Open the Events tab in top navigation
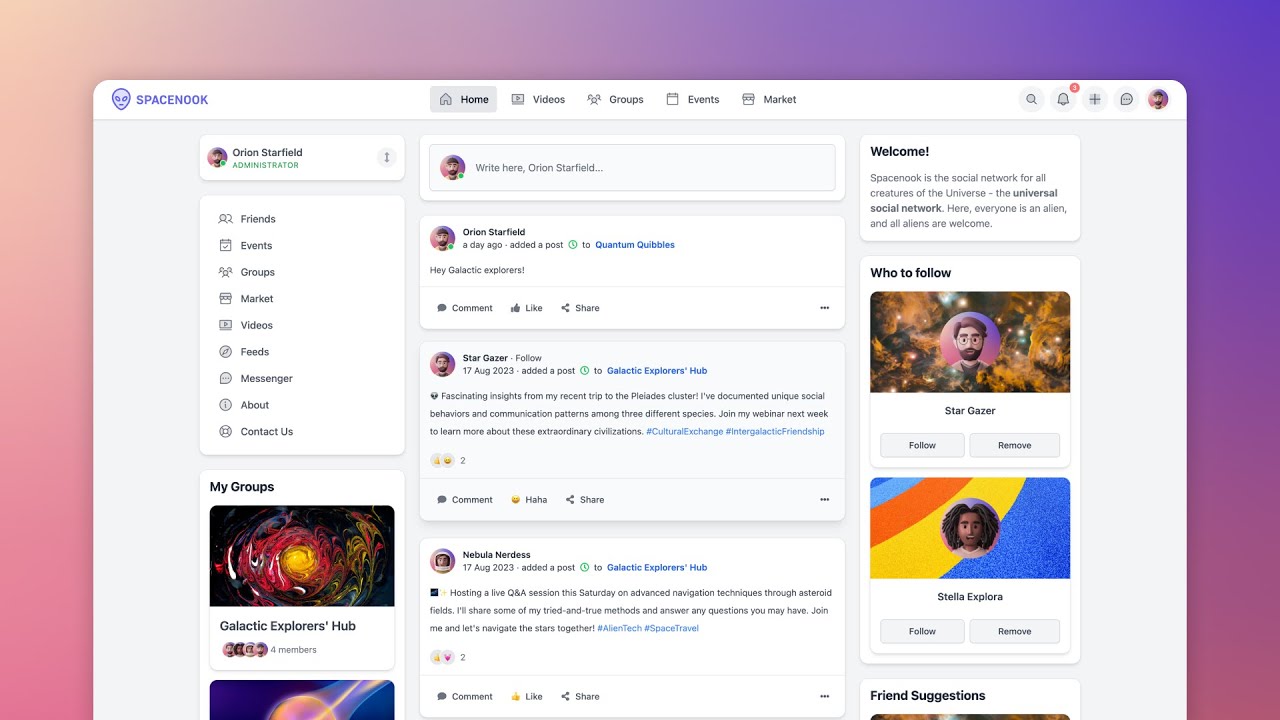Screen dimensions: 1280x720 click(693, 99)
